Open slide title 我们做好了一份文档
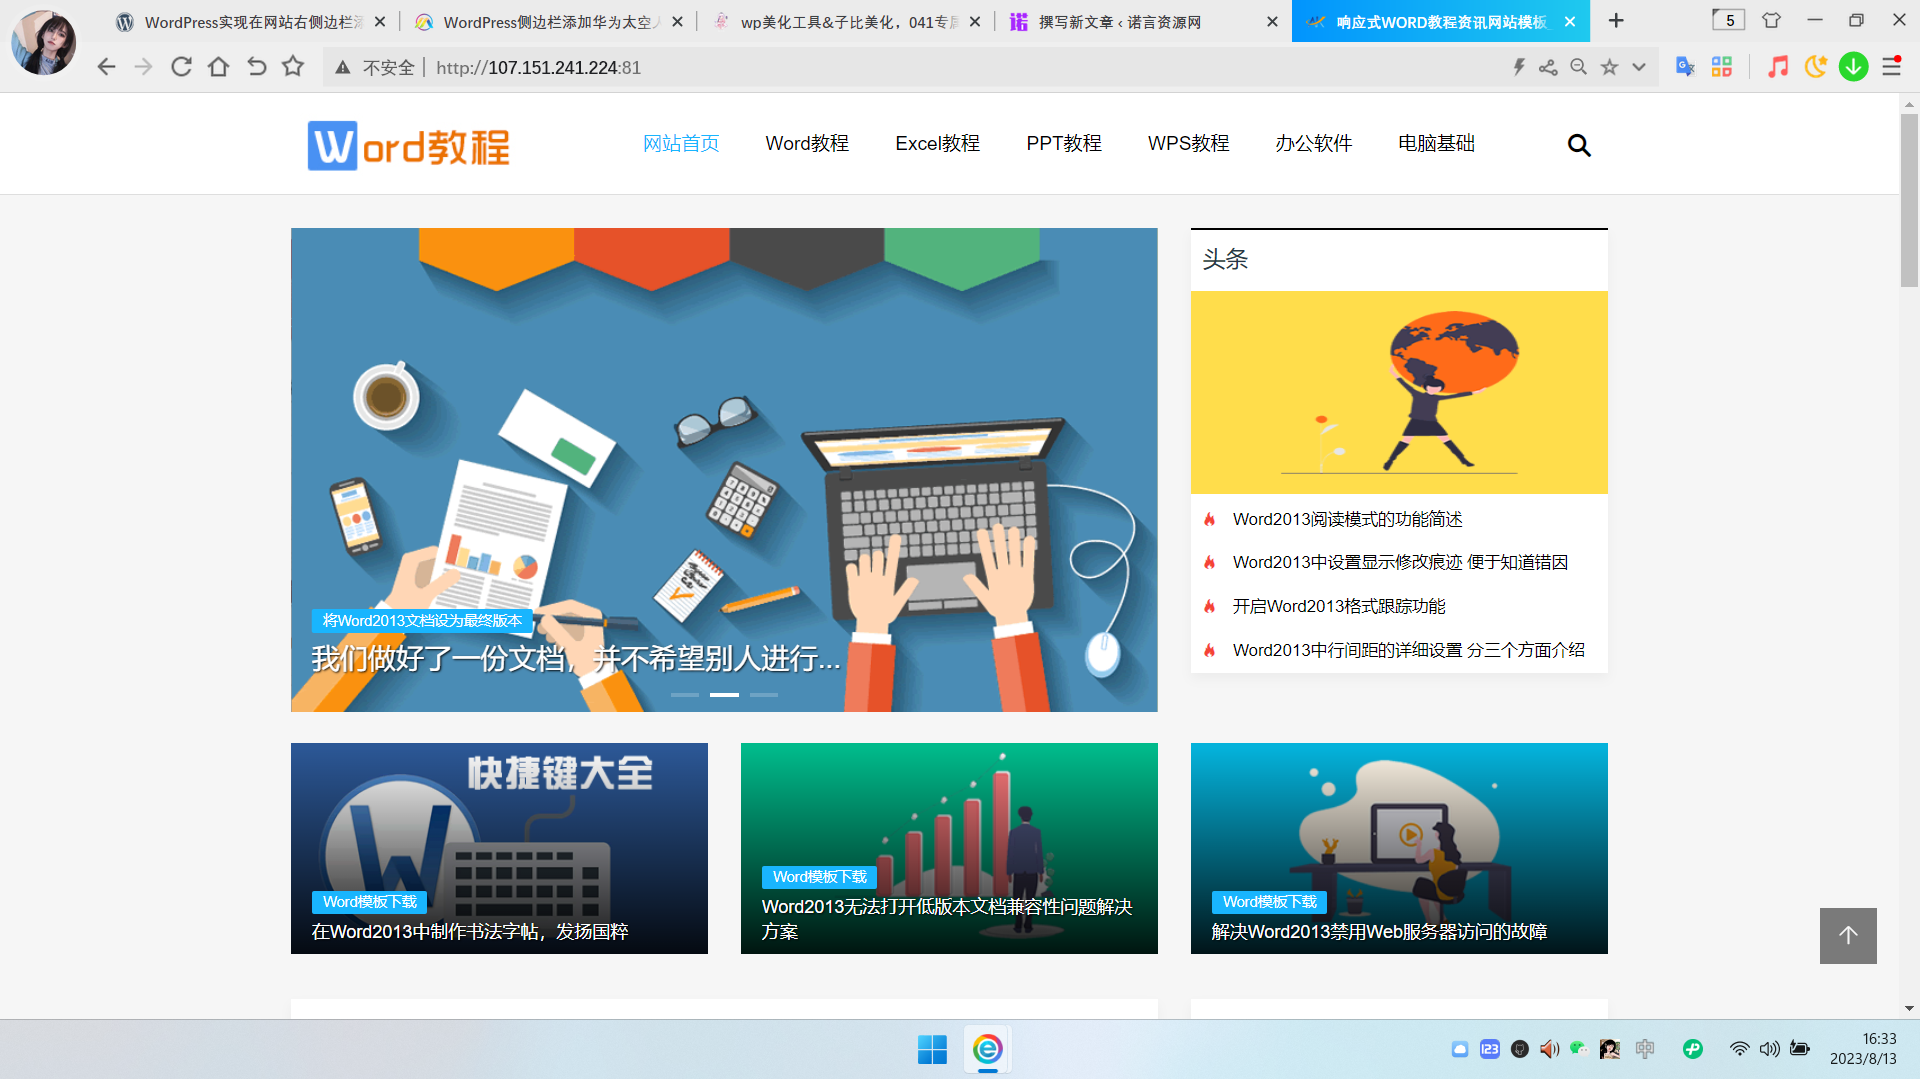1920x1079 pixels. pos(576,658)
